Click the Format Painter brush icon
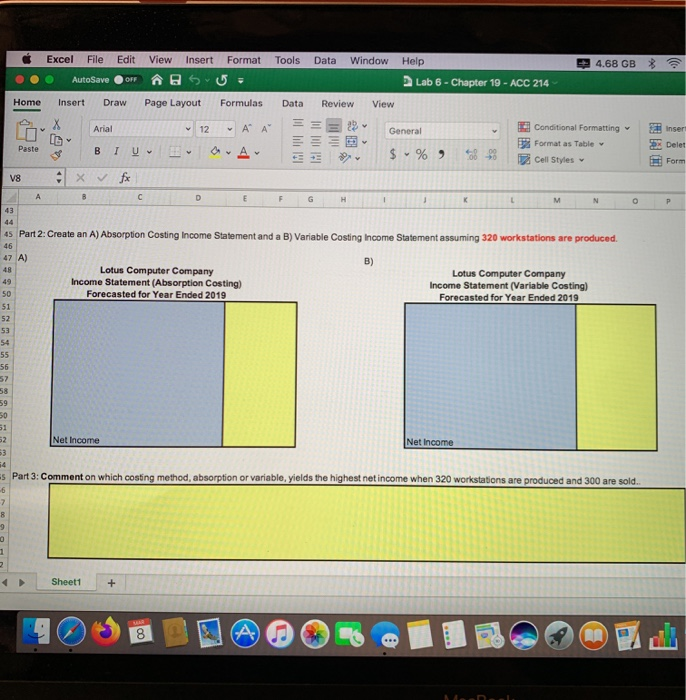Viewport: 686px width, 700px height. (x=56, y=155)
